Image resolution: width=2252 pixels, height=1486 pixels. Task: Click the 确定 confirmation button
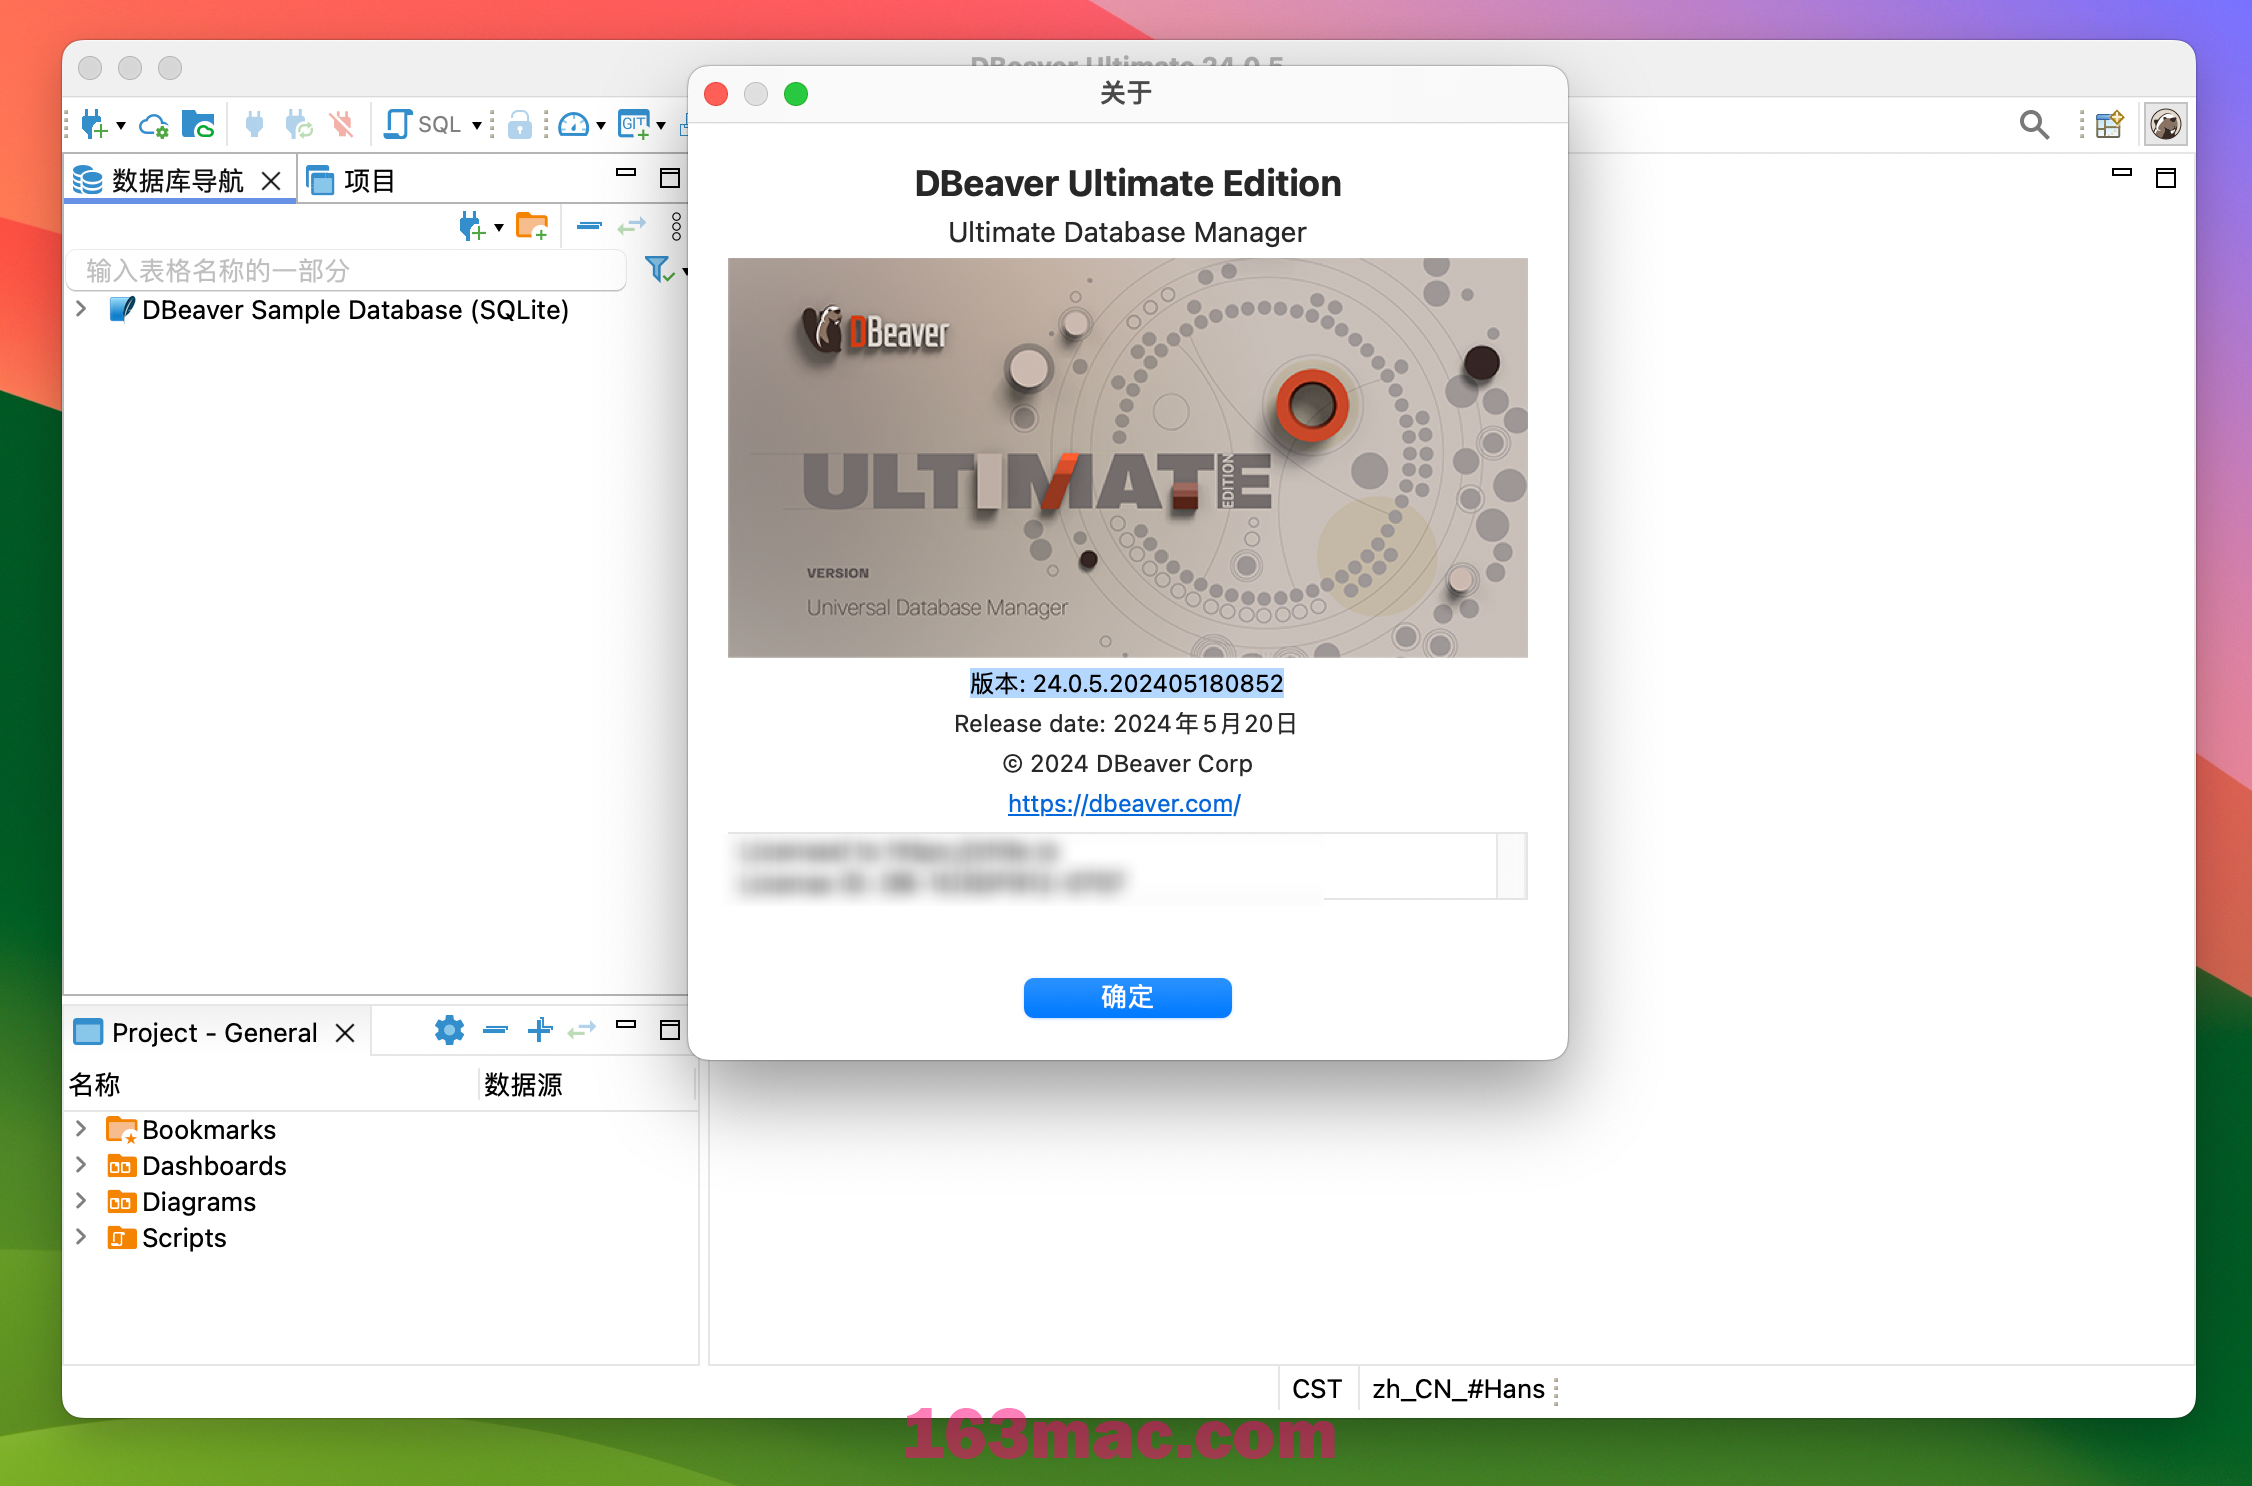1128,995
